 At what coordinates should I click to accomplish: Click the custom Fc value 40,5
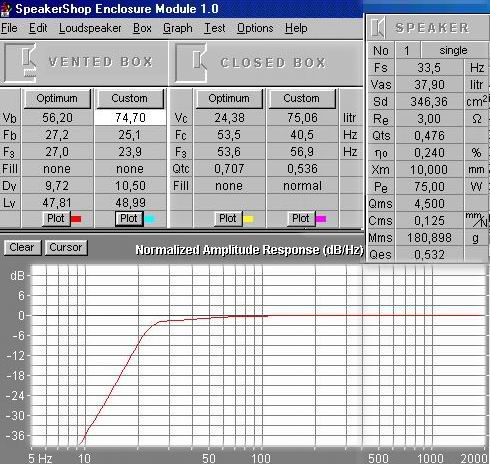[302, 135]
